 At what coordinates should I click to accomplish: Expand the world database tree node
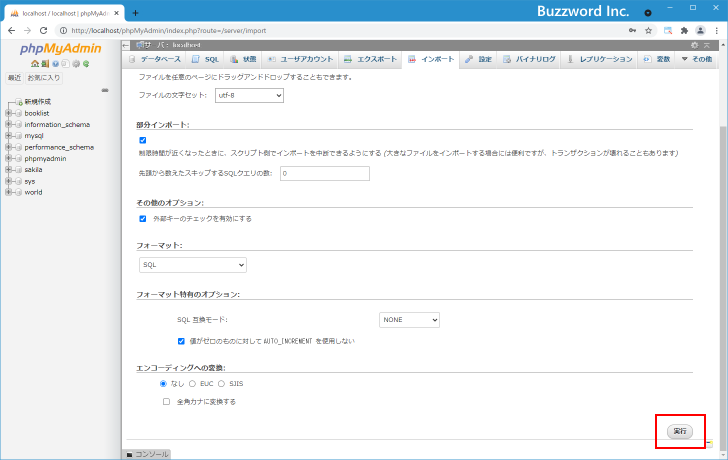[8, 192]
